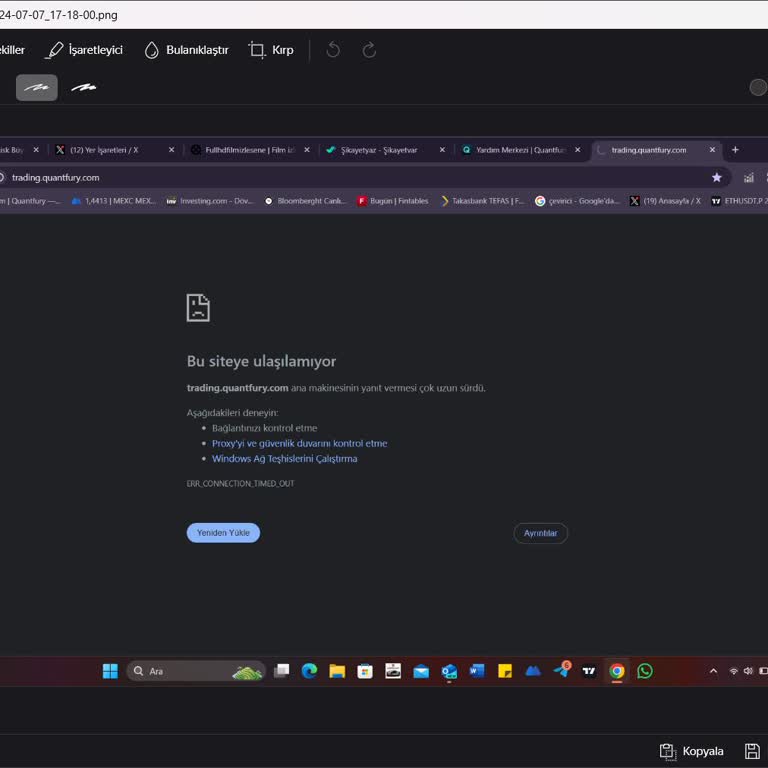Screen dimensions: 768x768
Task: Choose the Bulanıklaştır blur tool
Action: point(186,50)
